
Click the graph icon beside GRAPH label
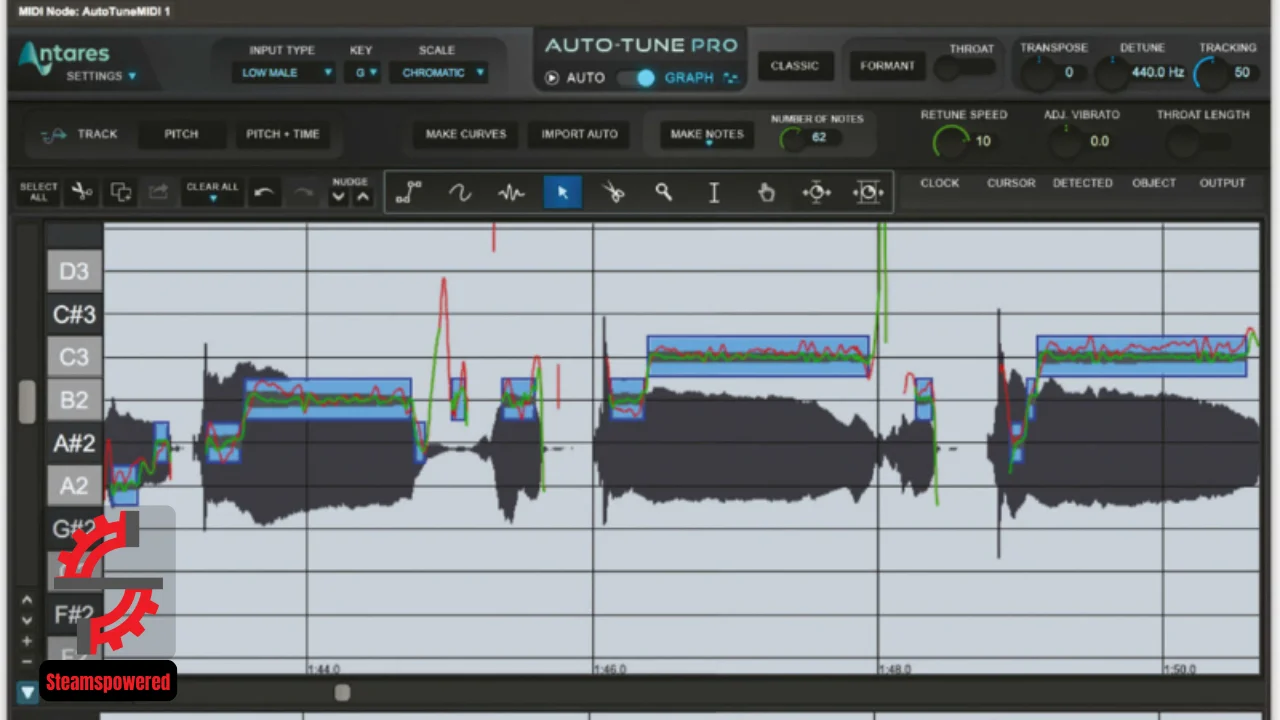(731, 78)
